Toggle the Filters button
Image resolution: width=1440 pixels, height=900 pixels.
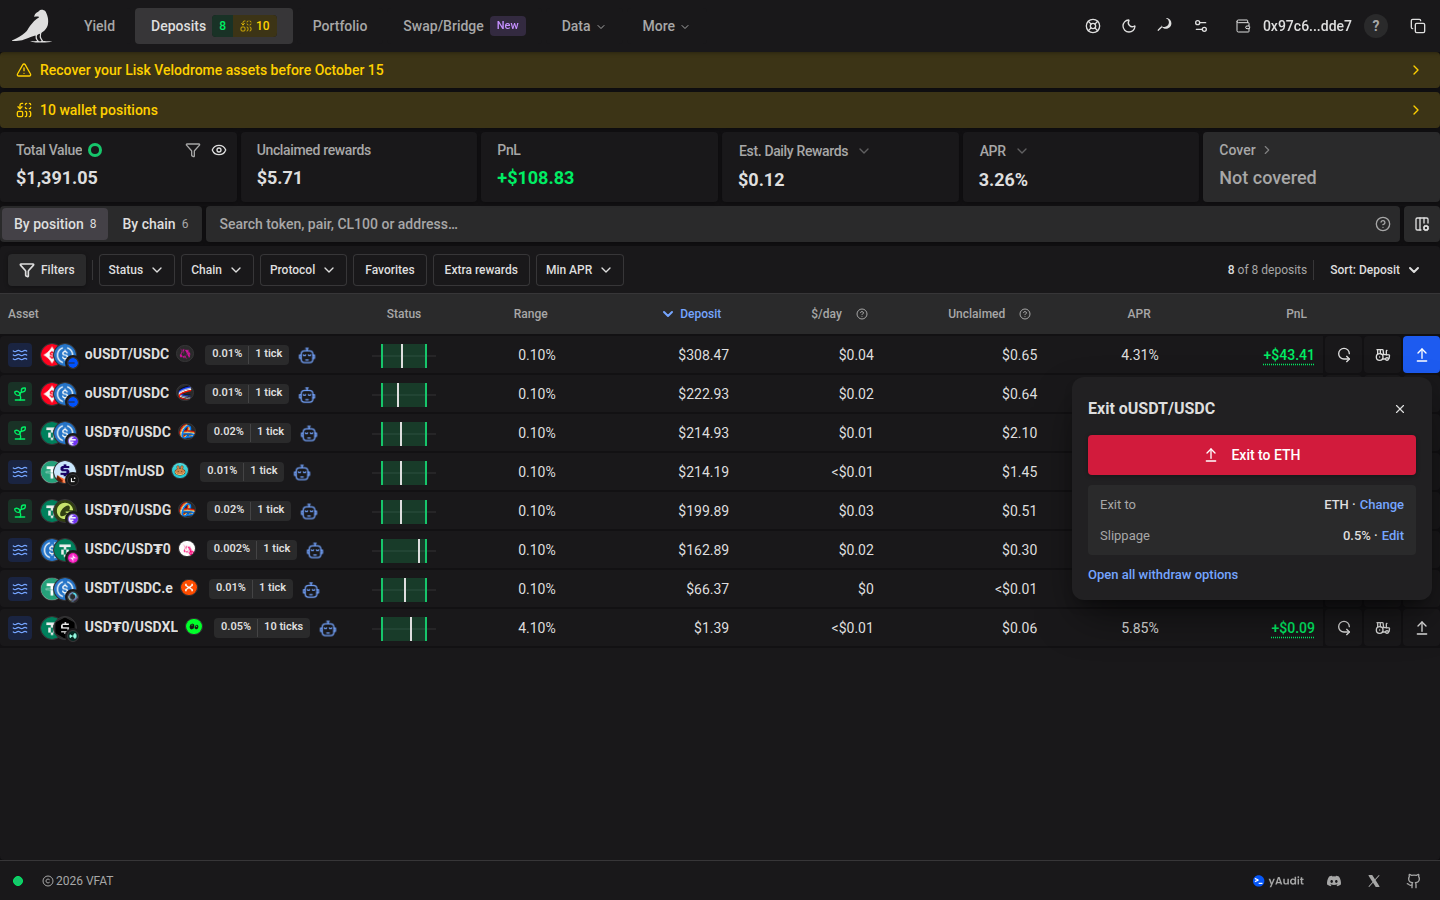[47, 270]
